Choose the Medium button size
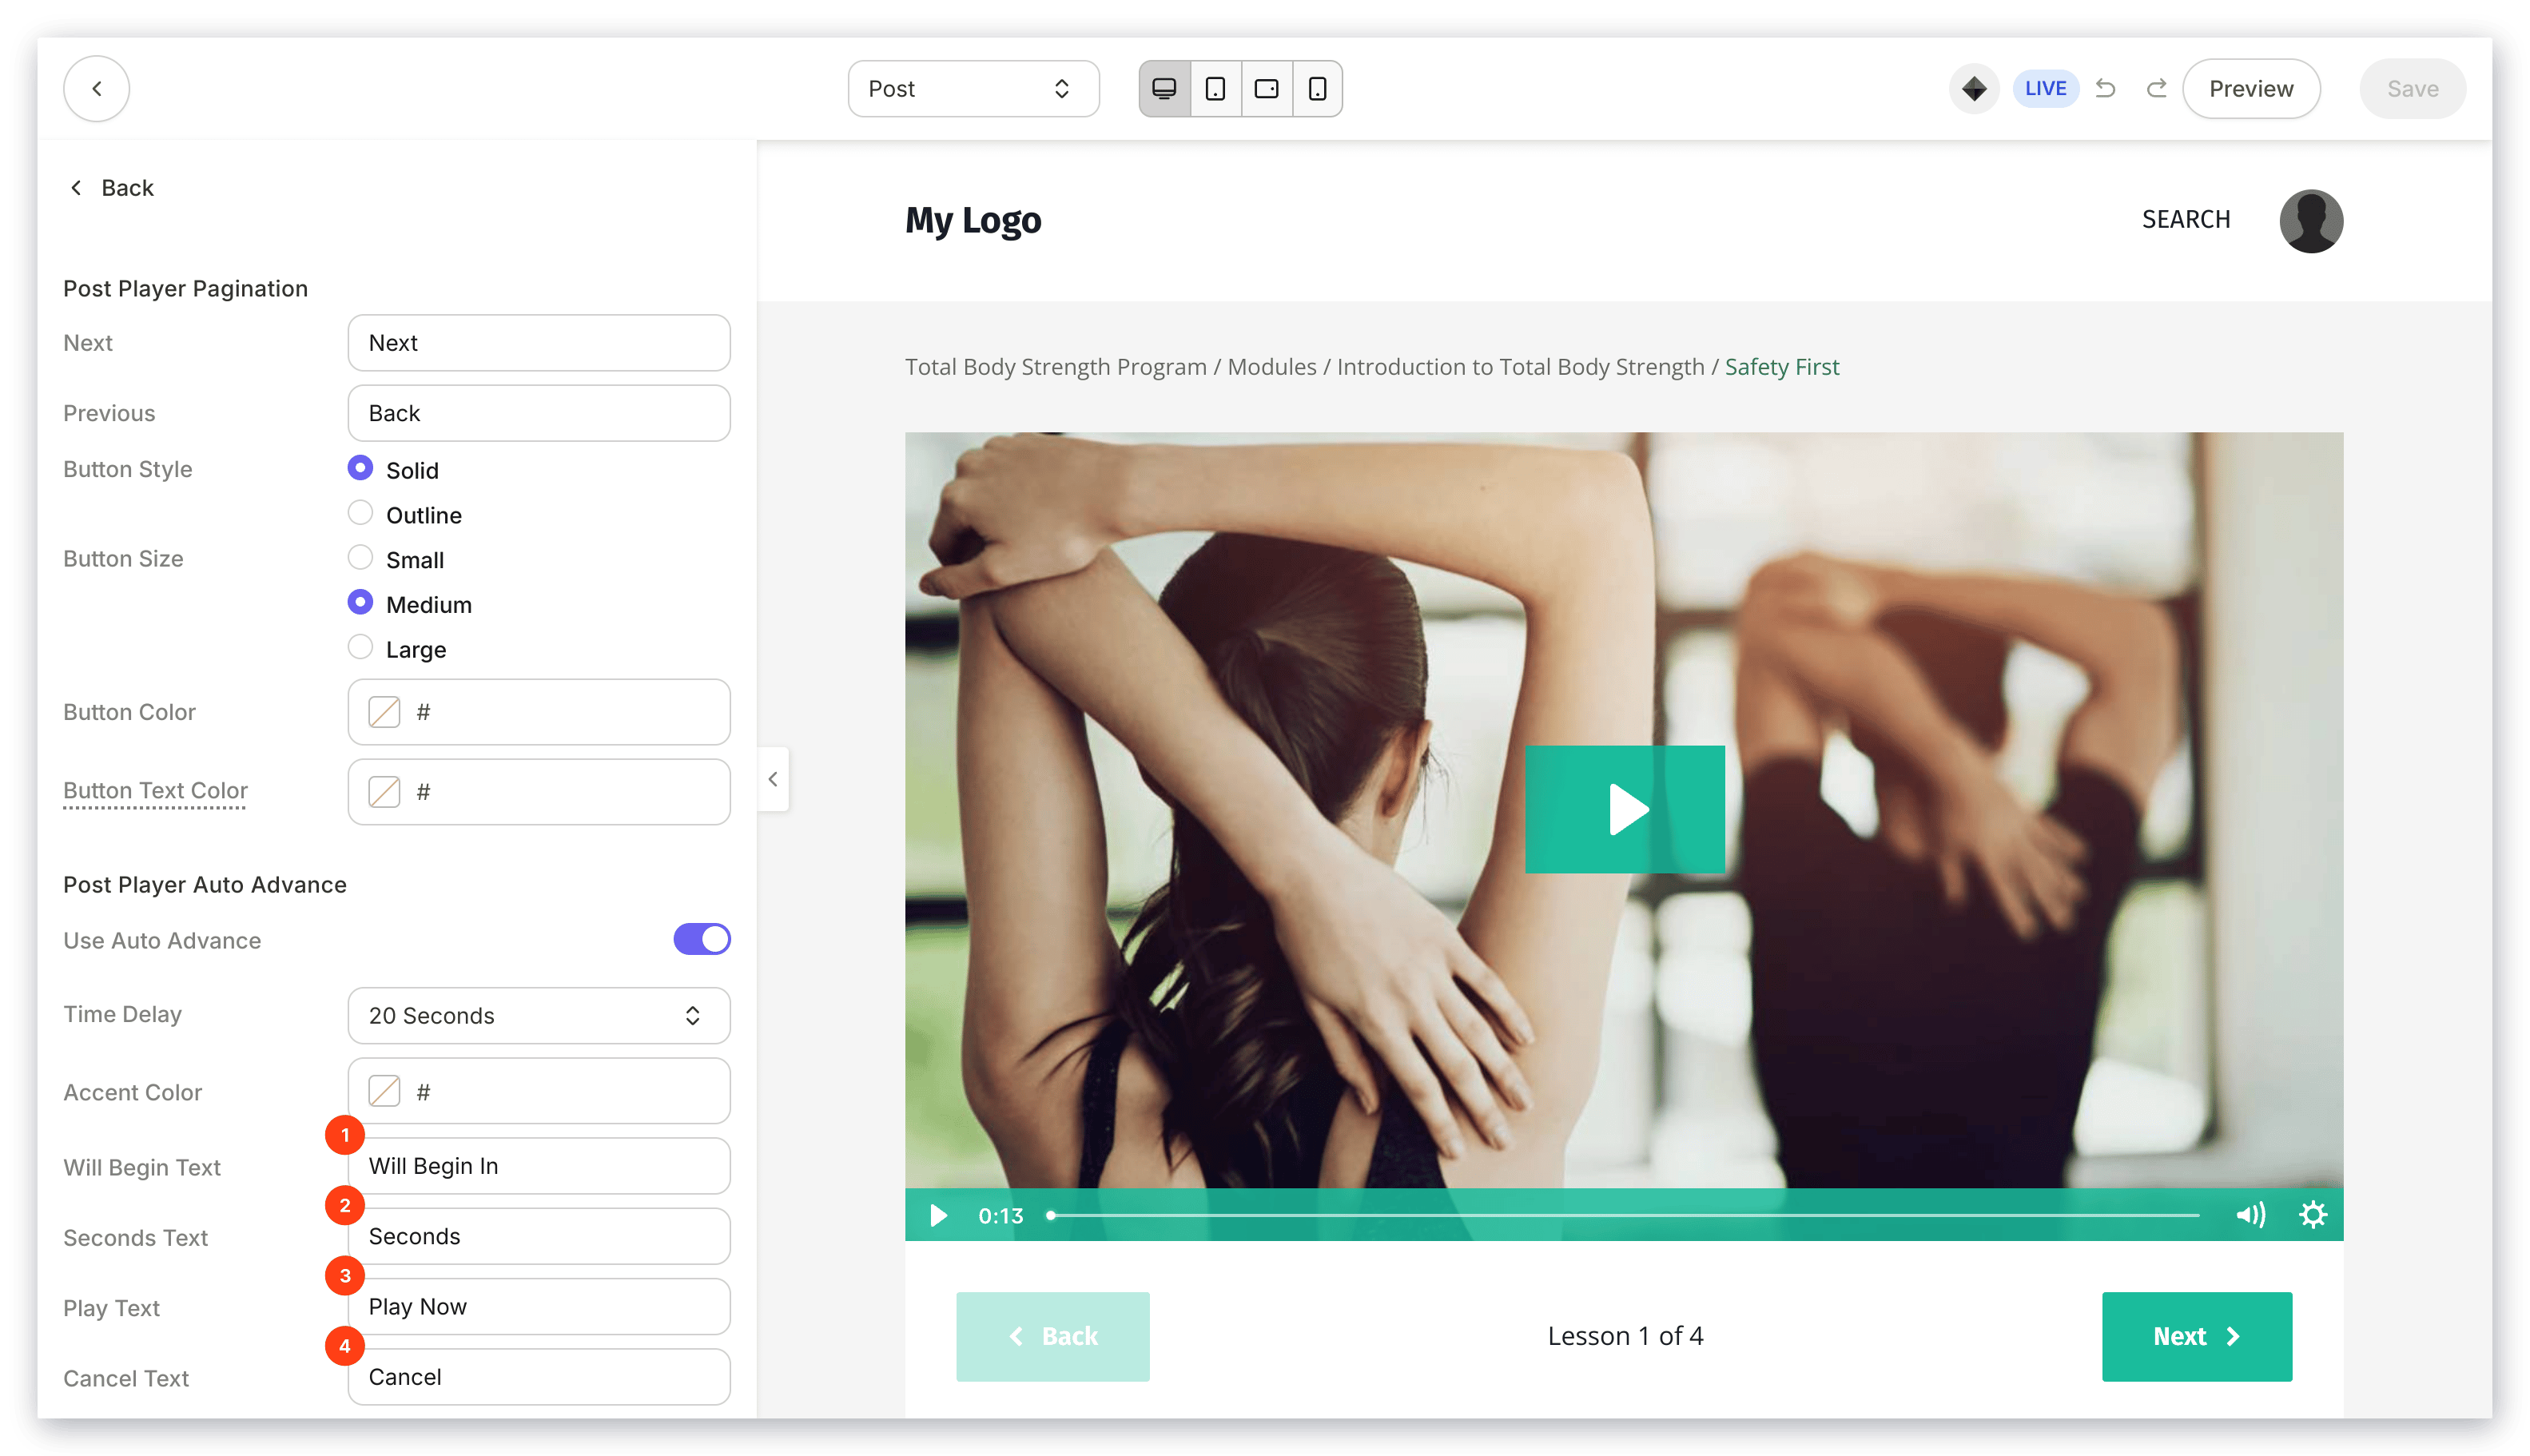The height and width of the screenshot is (1456, 2530). (x=360, y=603)
